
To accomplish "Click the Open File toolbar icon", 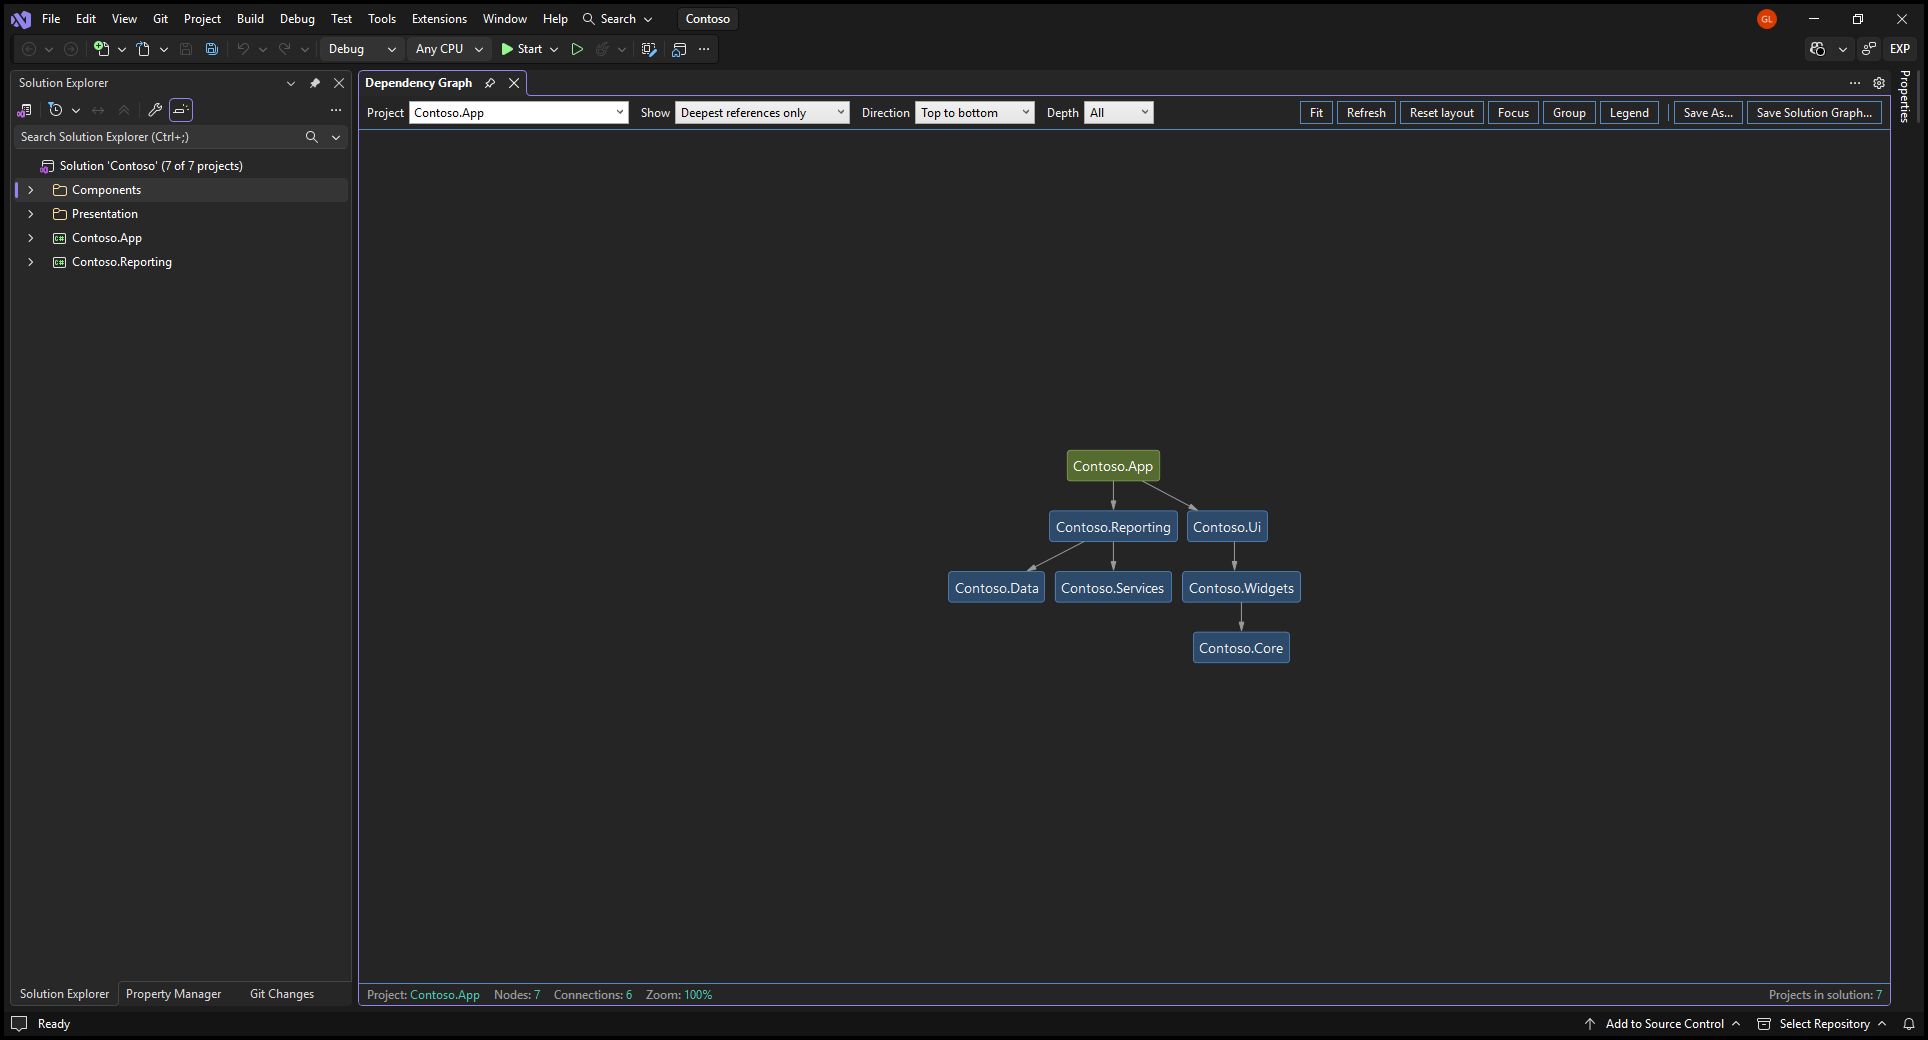I will tap(143, 49).
